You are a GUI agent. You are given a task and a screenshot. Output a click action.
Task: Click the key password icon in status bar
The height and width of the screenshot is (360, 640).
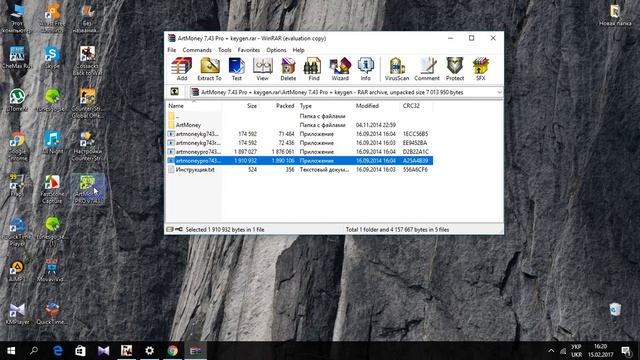point(179,229)
